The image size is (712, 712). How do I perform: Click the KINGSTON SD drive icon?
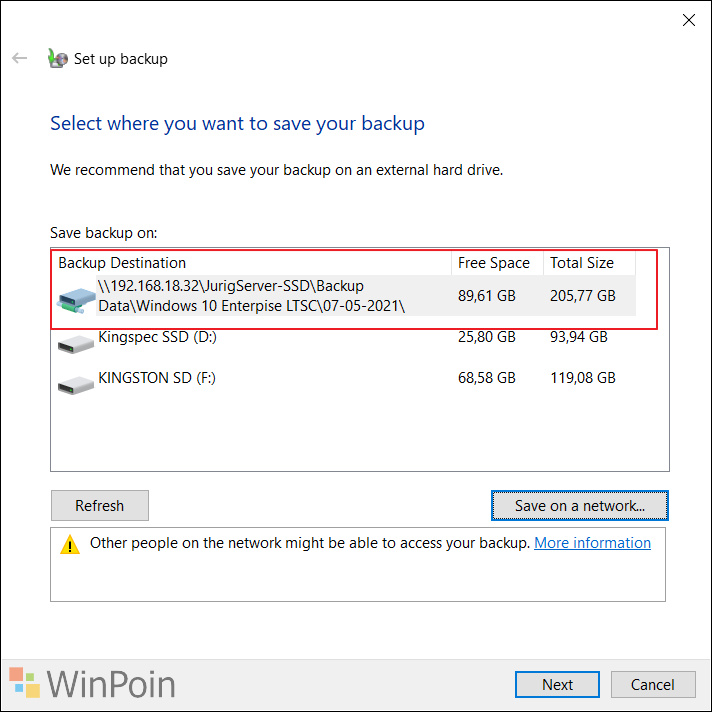tap(76, 385)
